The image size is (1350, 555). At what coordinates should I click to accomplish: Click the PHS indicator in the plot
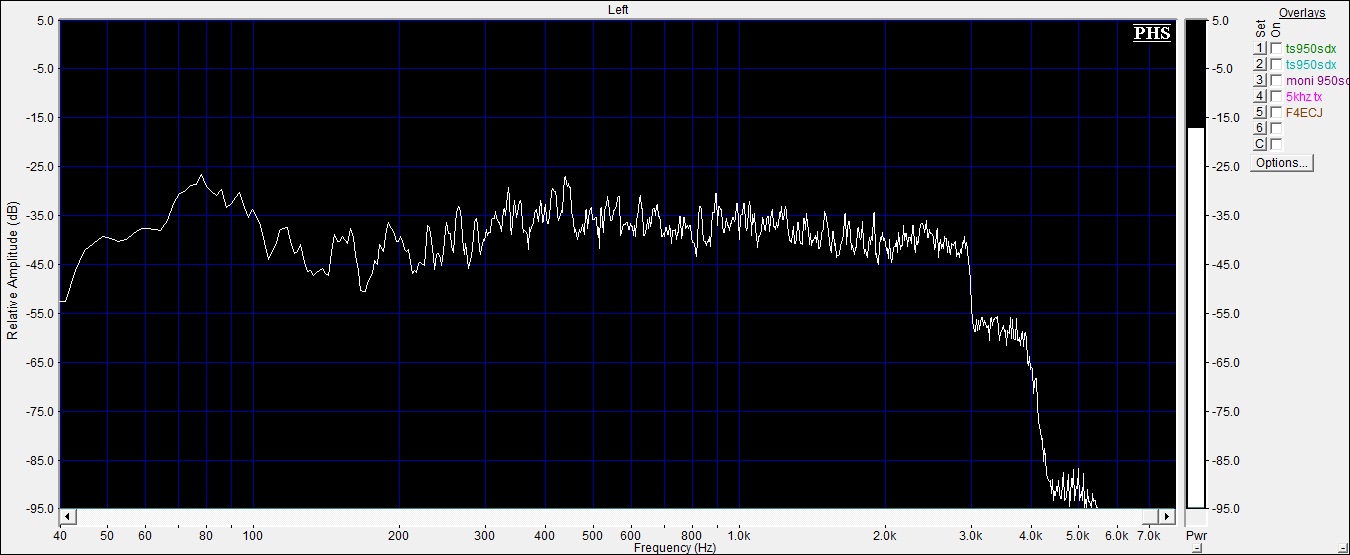point(1151,34)
